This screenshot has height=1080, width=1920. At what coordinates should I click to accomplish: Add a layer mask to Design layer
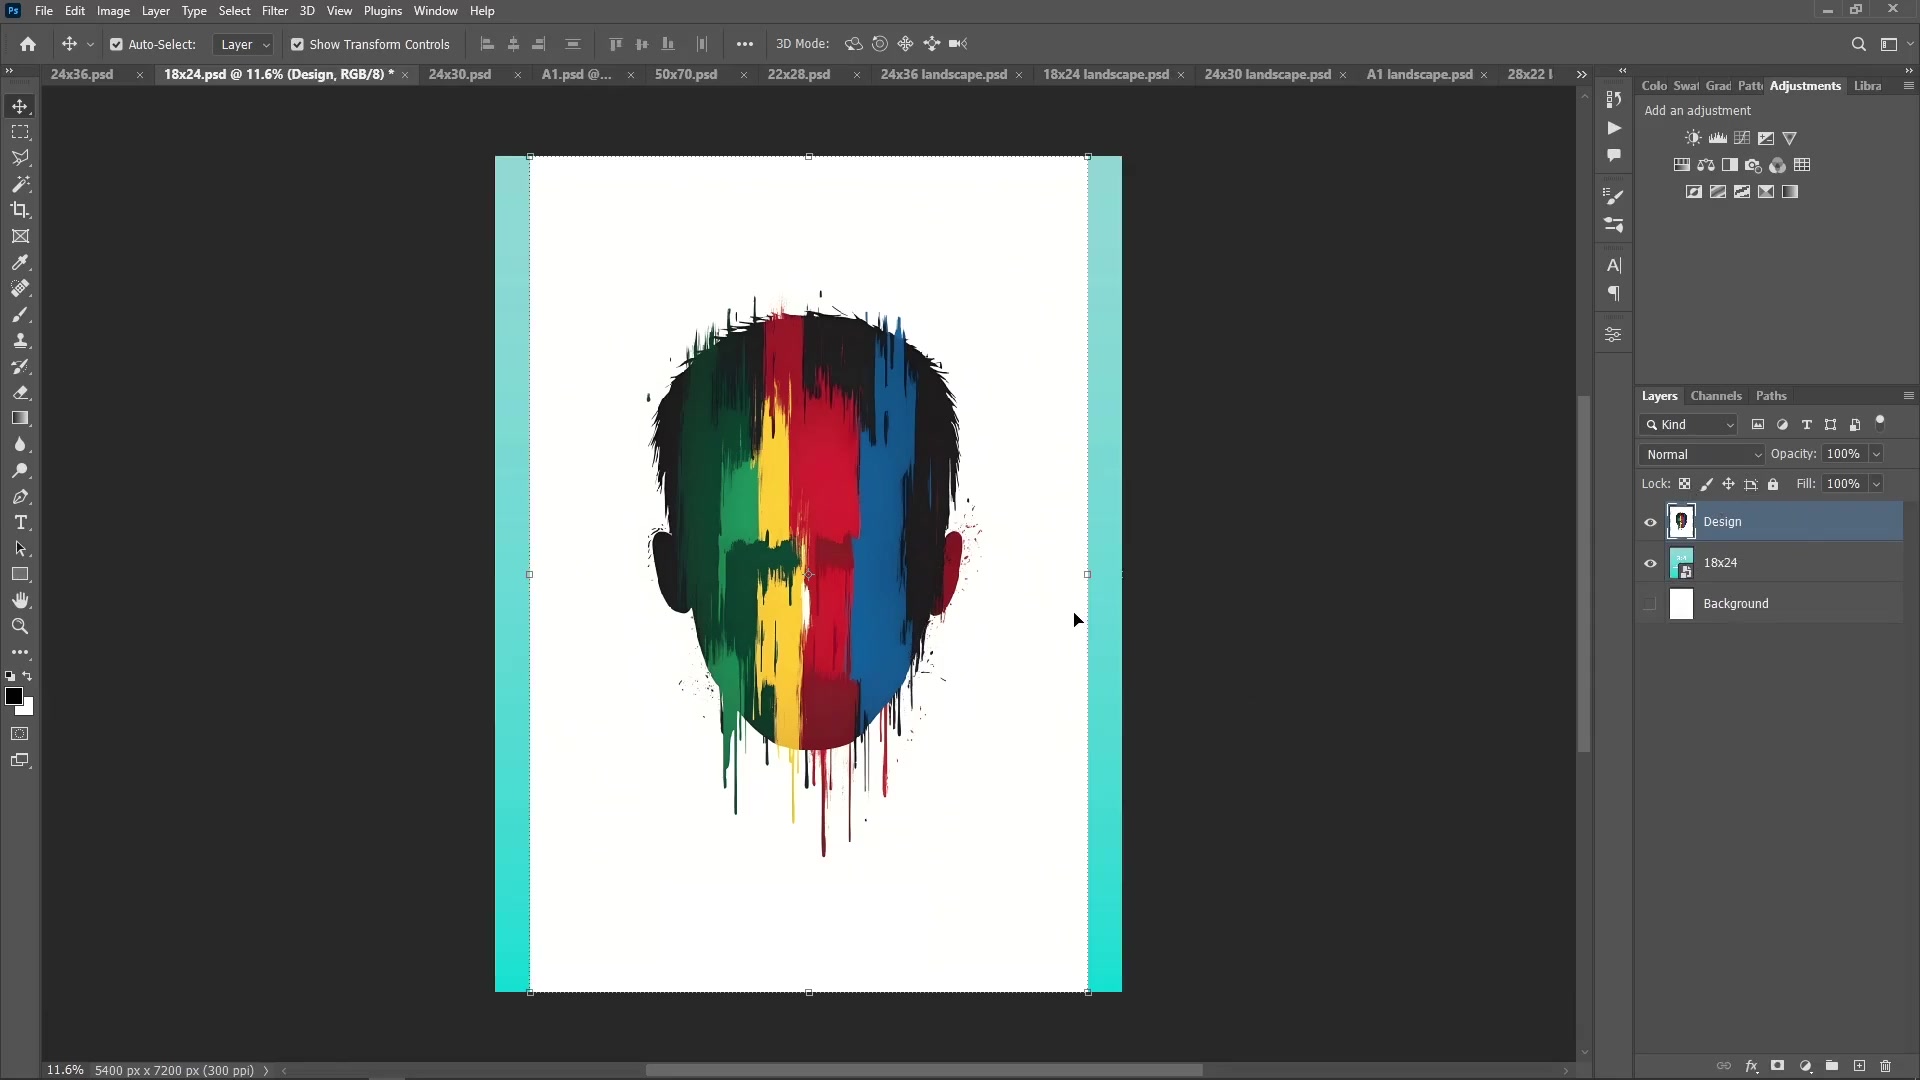[1779, 1067]
